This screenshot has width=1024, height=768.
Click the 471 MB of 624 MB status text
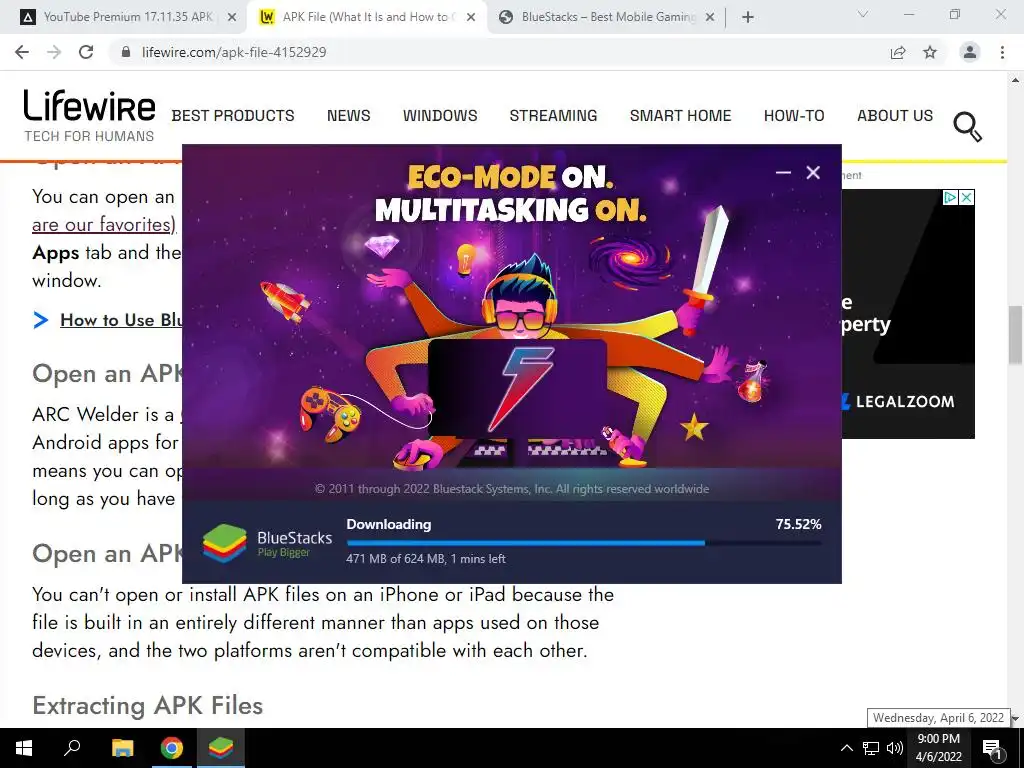tap(426, 559)
